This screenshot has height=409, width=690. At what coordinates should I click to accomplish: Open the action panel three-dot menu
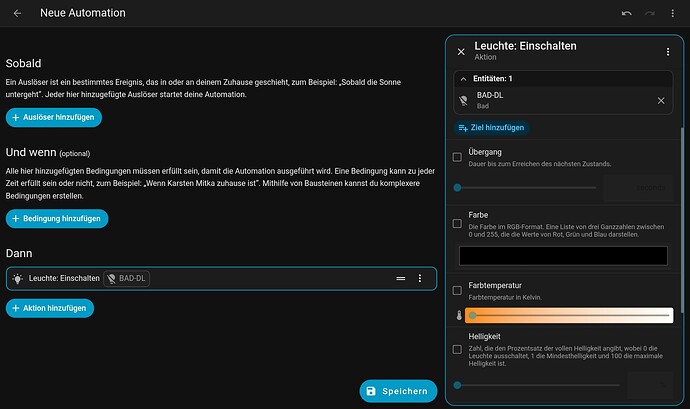pos(668,52)
